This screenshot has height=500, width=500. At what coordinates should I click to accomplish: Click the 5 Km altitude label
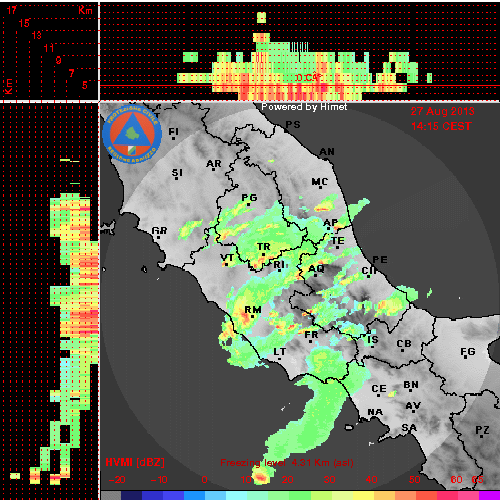pyautogui.click(x=85, y=85)
